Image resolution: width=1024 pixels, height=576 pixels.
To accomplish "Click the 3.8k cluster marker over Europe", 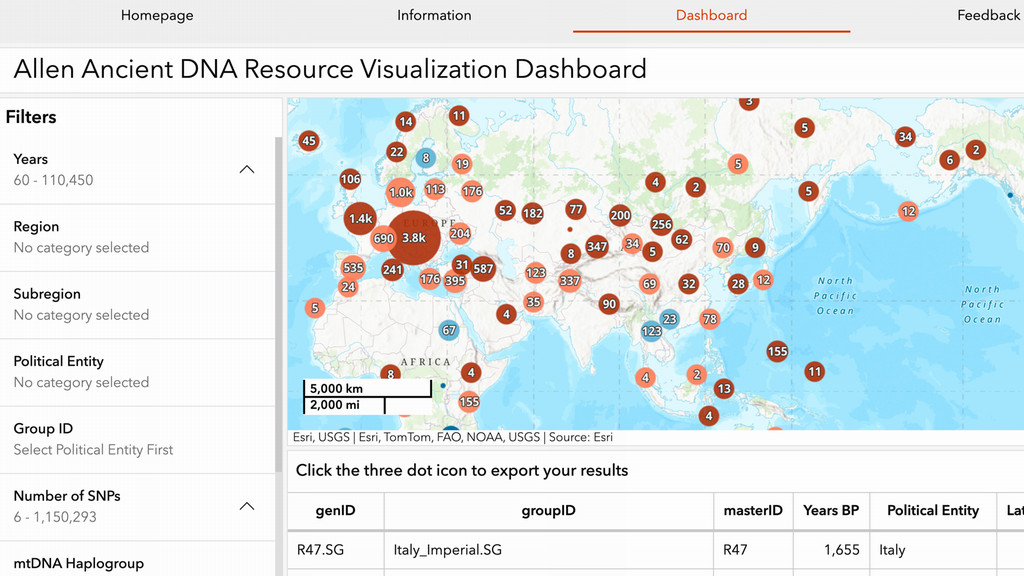I will click(x=413, y=238).
